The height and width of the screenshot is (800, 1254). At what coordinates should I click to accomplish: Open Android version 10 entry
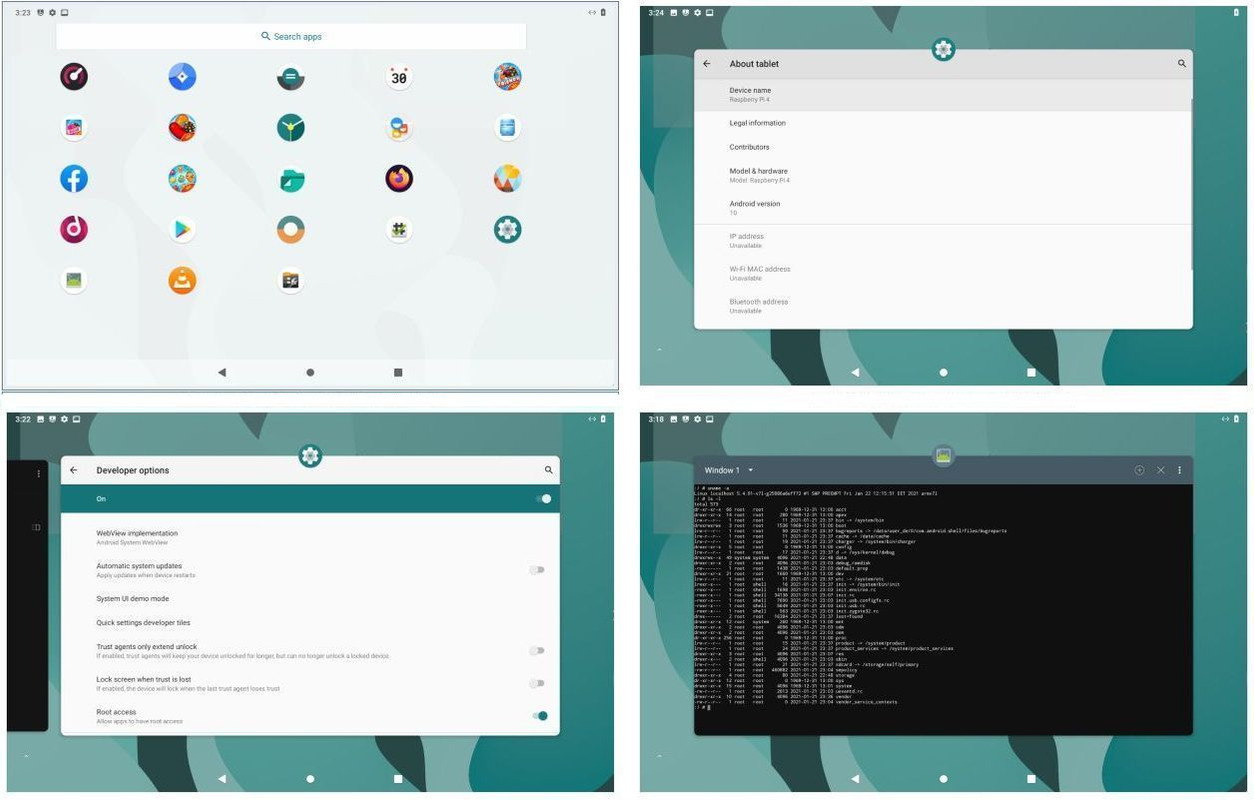tap(943, 207)
